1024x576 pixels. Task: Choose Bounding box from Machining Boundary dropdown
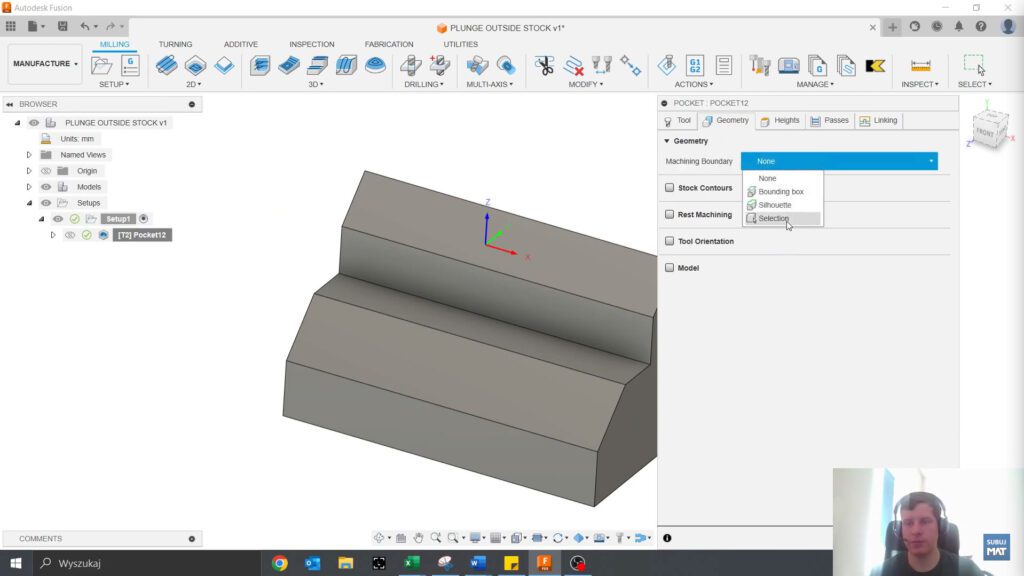pos(779,191)
